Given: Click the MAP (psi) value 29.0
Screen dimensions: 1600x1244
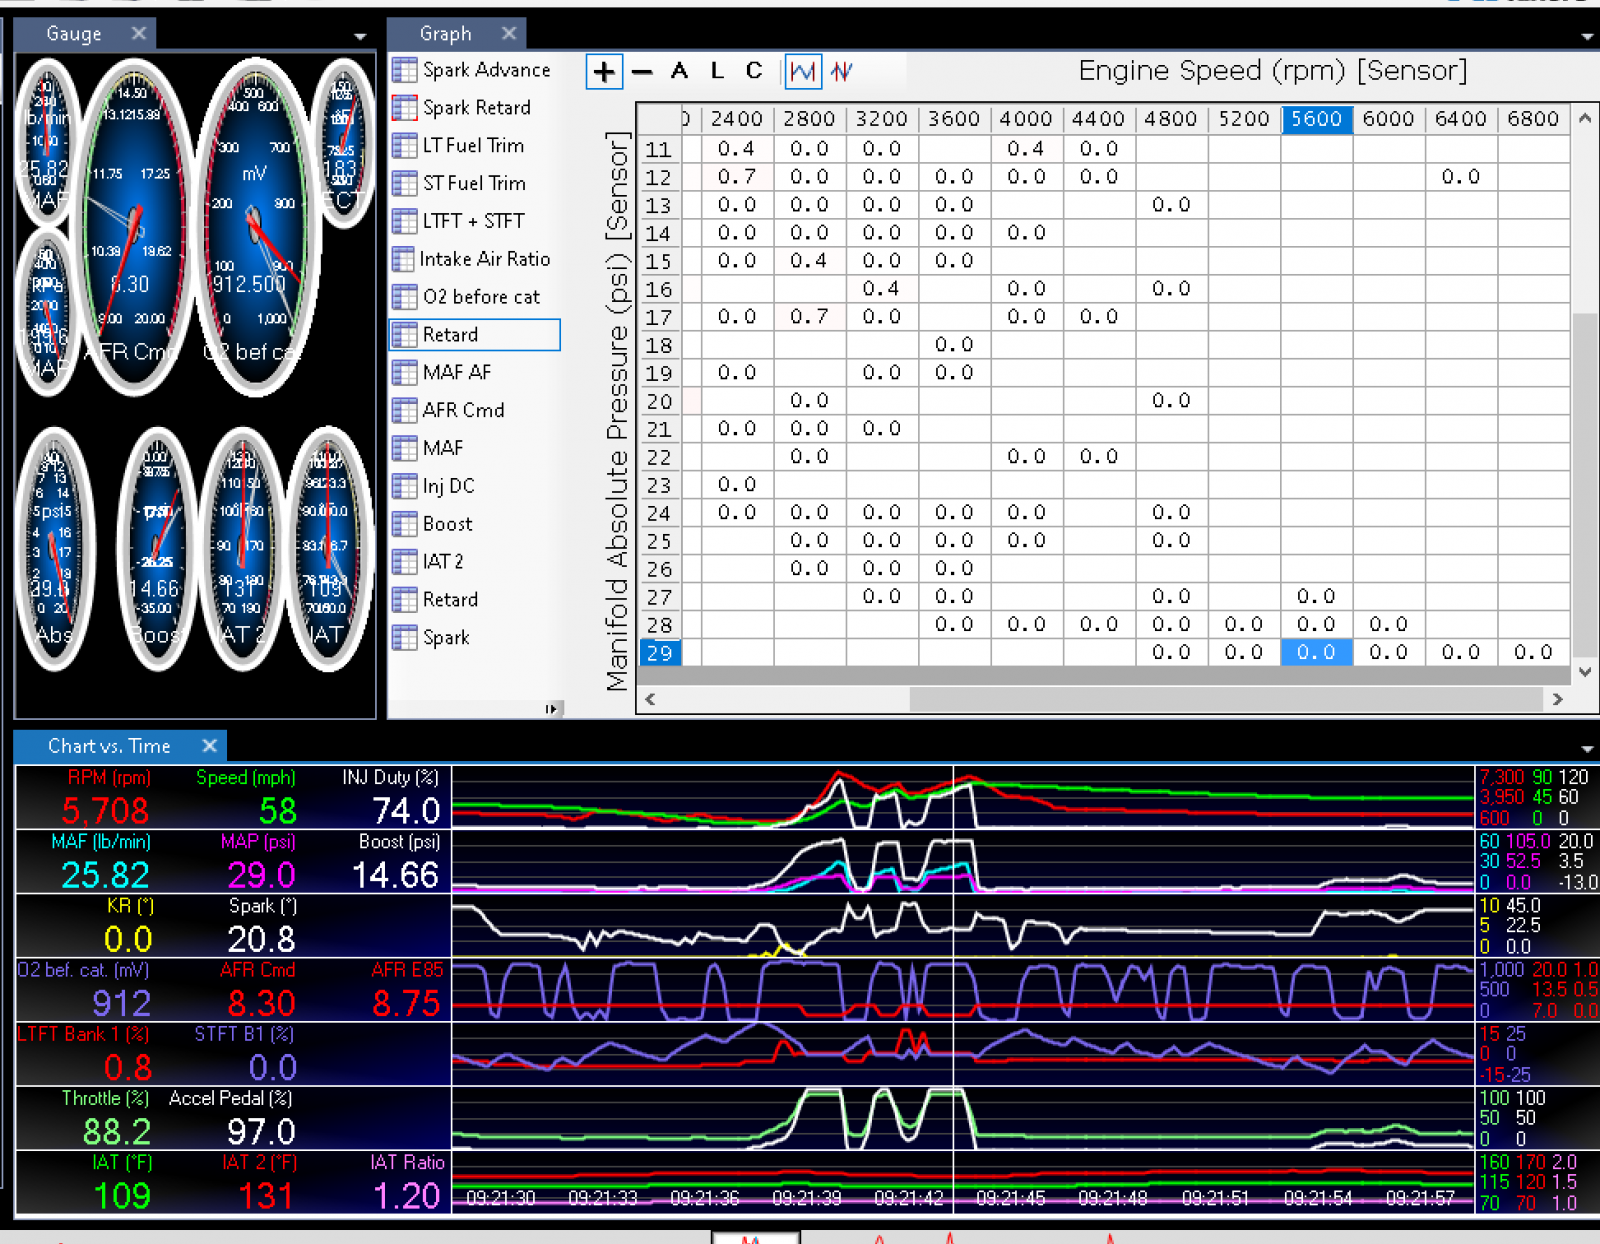Looking at the screenshot, I should [x=261, y=876].
